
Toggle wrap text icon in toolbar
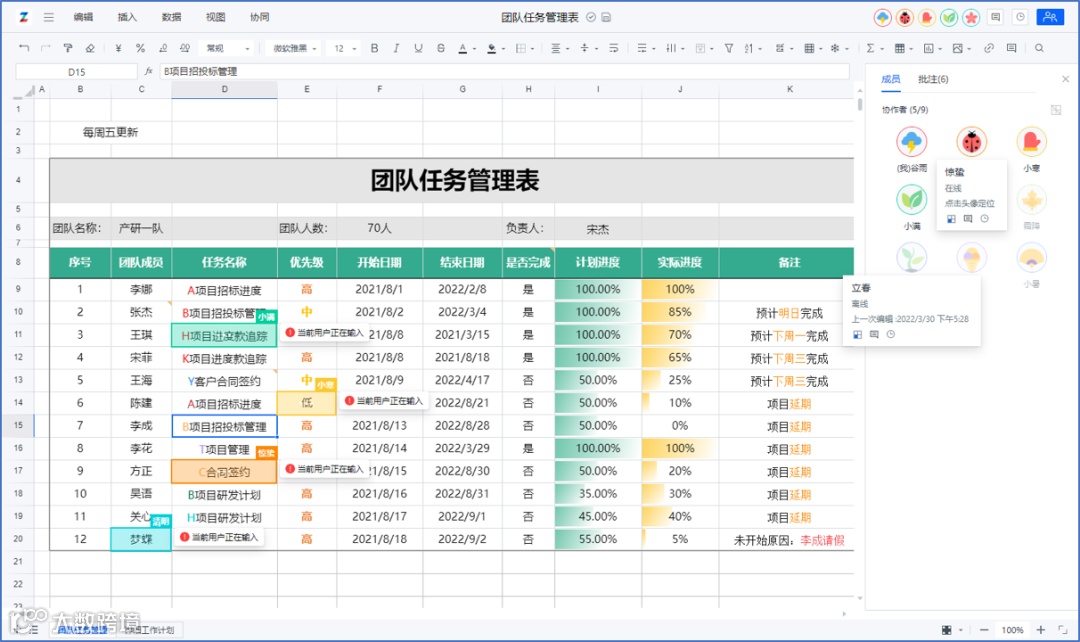[x=613, y=48]
